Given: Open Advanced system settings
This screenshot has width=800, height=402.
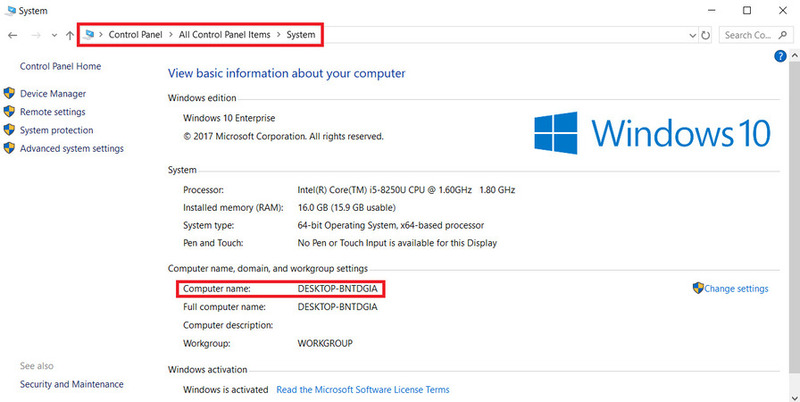Looking at the screenshot, I should 71,148.
